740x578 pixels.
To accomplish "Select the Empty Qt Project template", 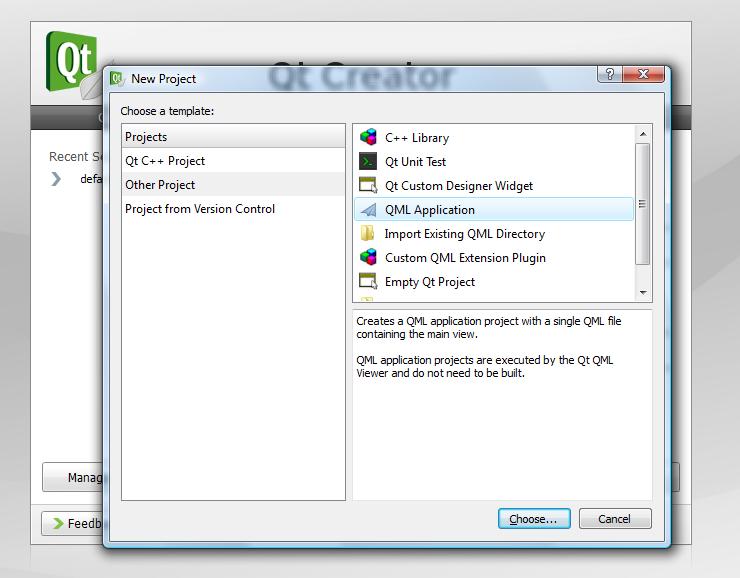I will (x=494, y=282).
